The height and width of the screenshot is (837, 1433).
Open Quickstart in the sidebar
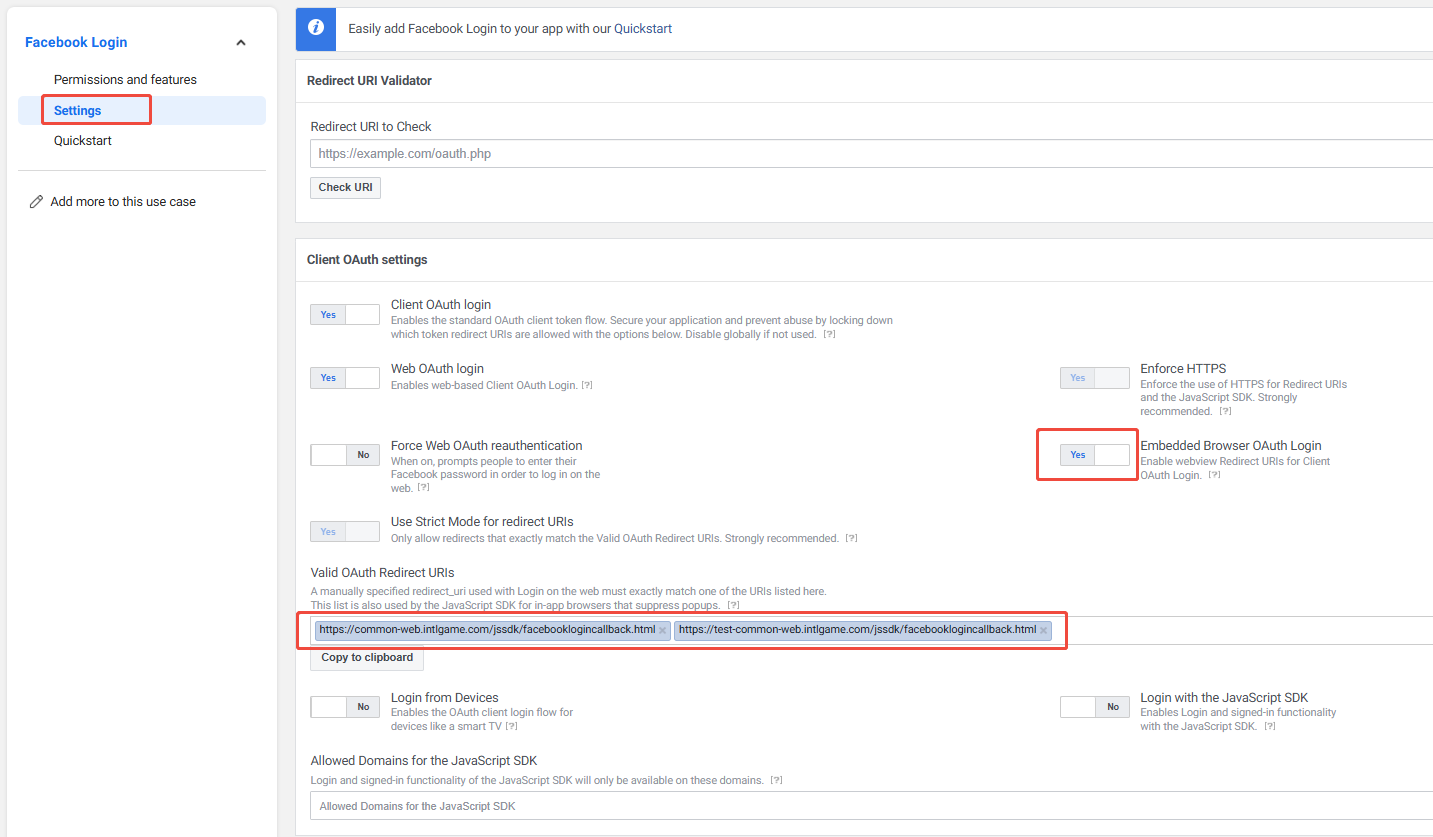83,141
